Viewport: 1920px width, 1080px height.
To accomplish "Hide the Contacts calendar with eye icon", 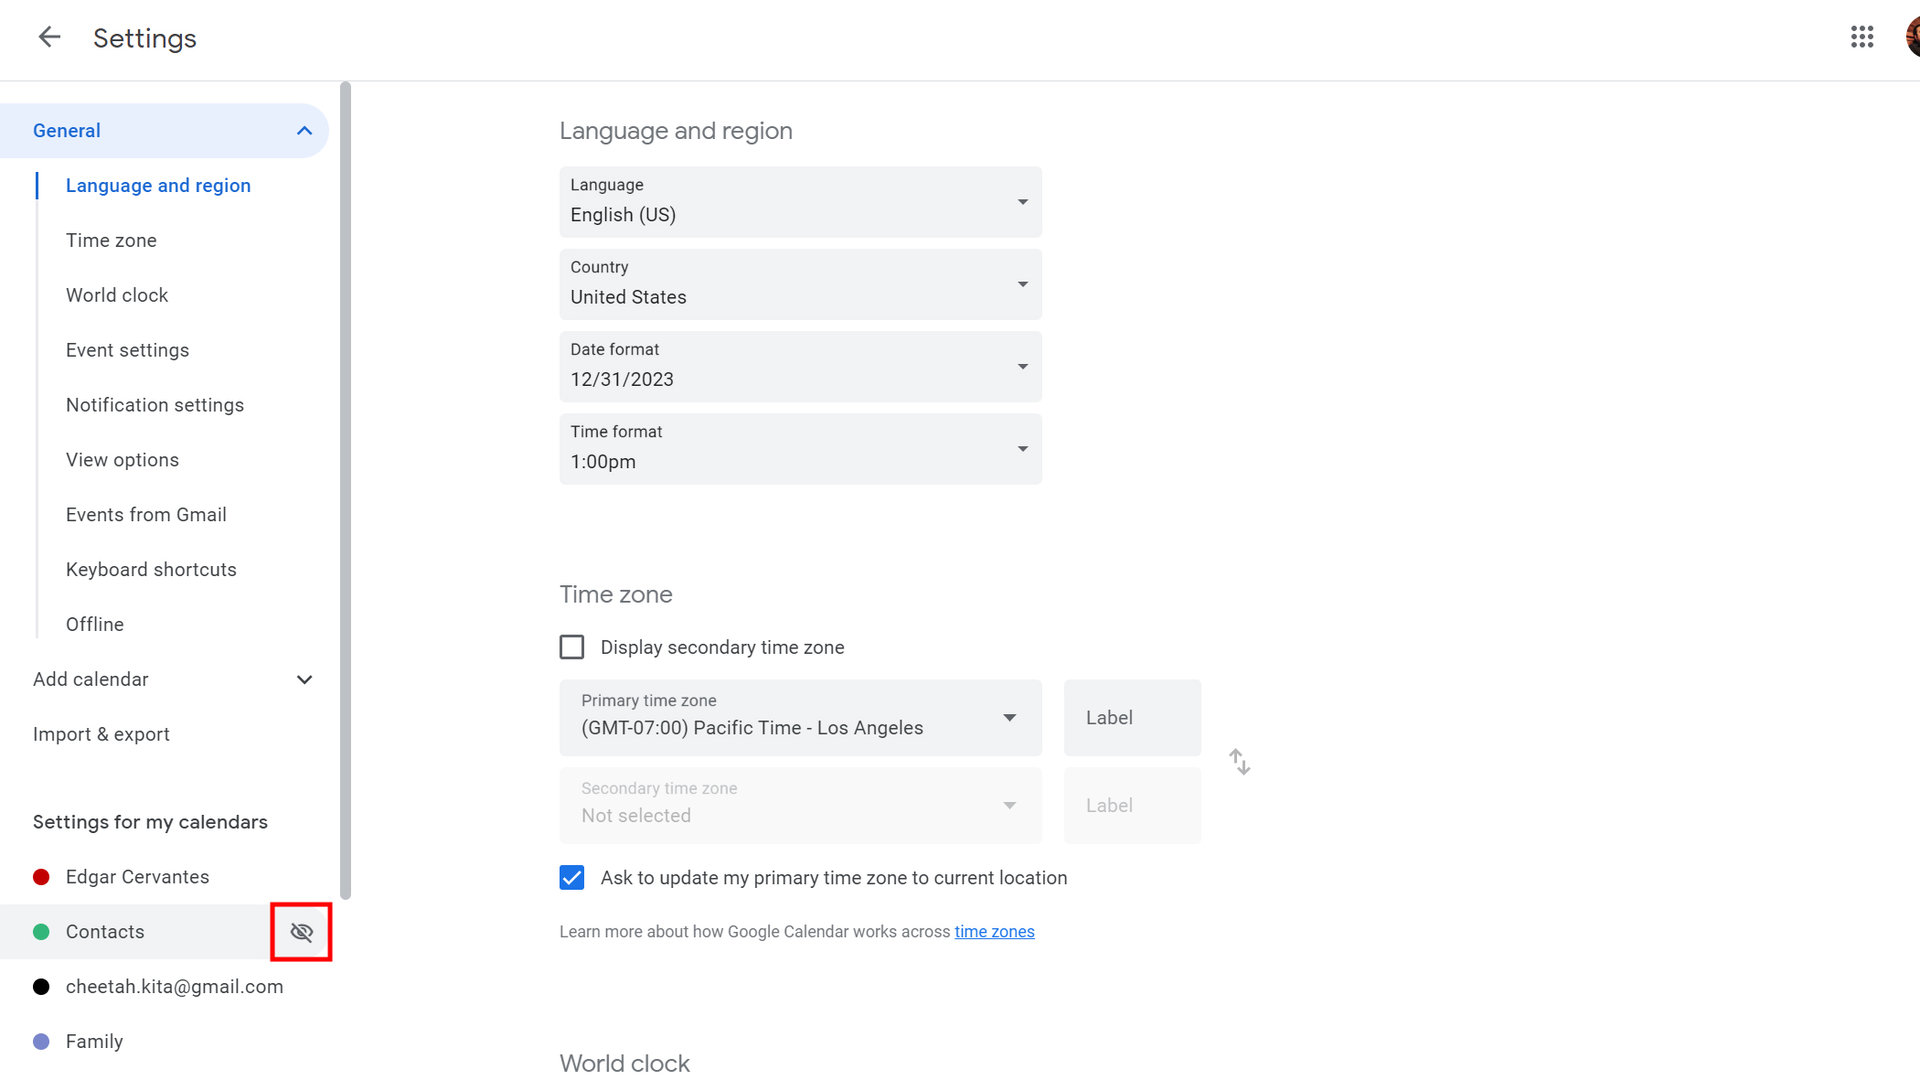I will point(301,932).
